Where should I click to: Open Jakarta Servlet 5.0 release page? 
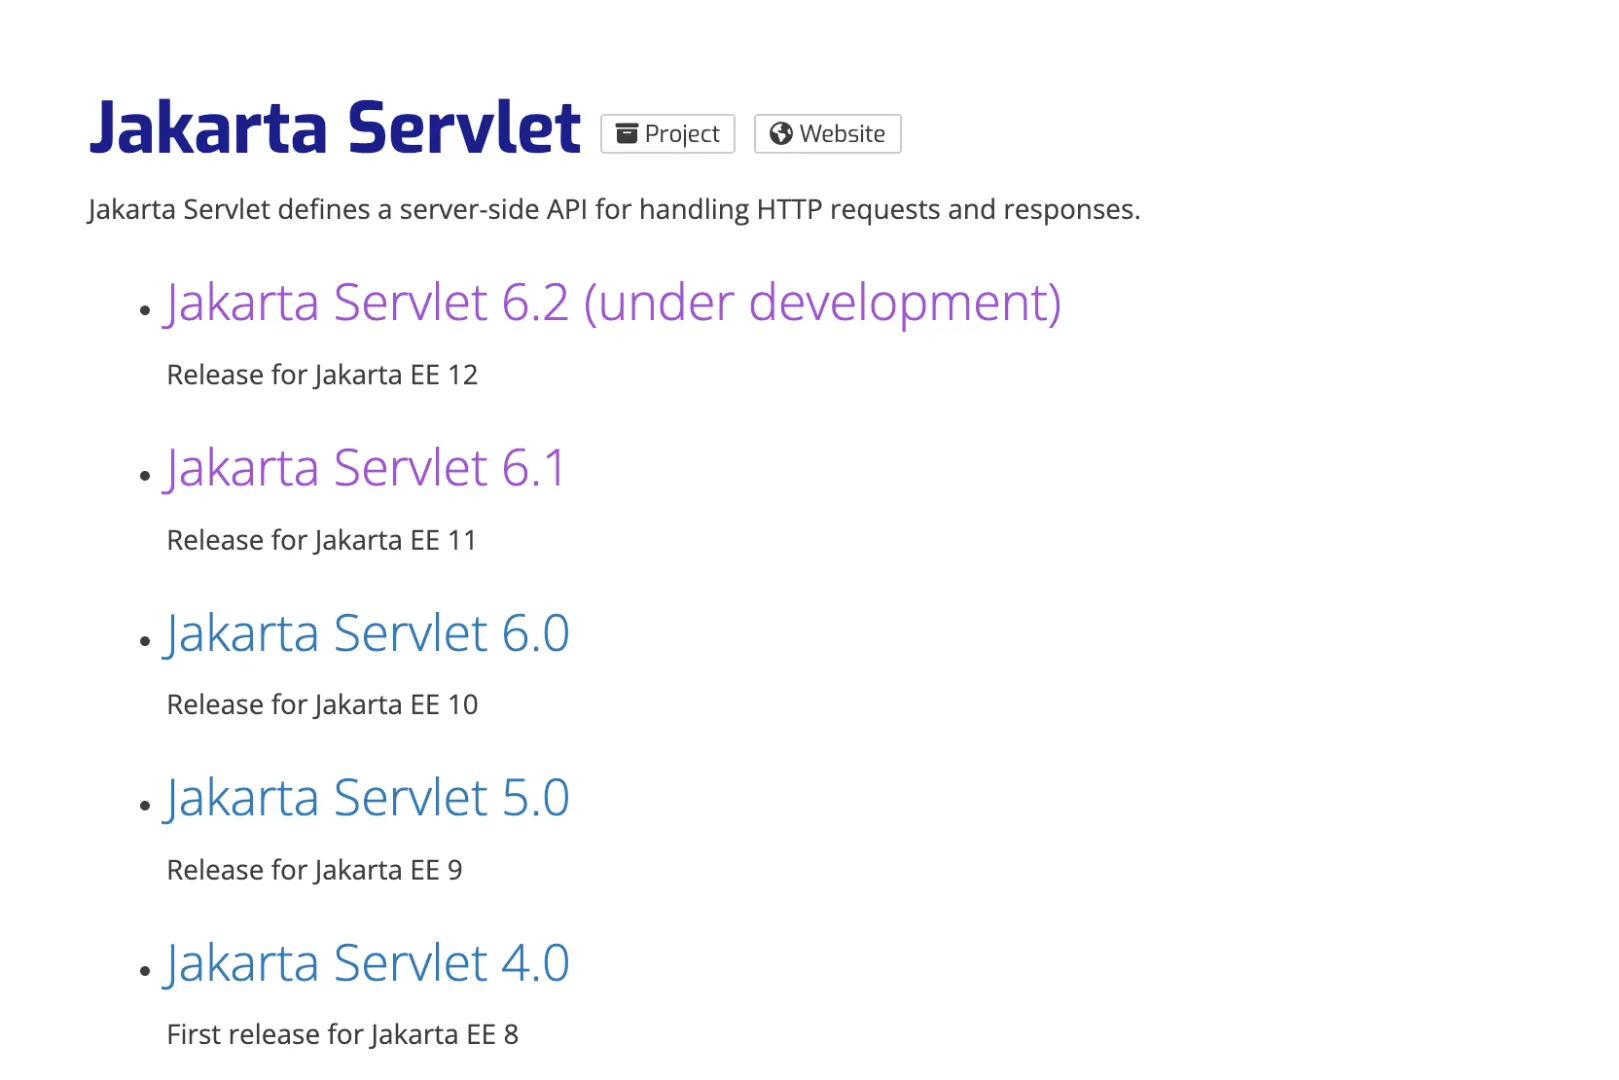[x=368, y=797]
